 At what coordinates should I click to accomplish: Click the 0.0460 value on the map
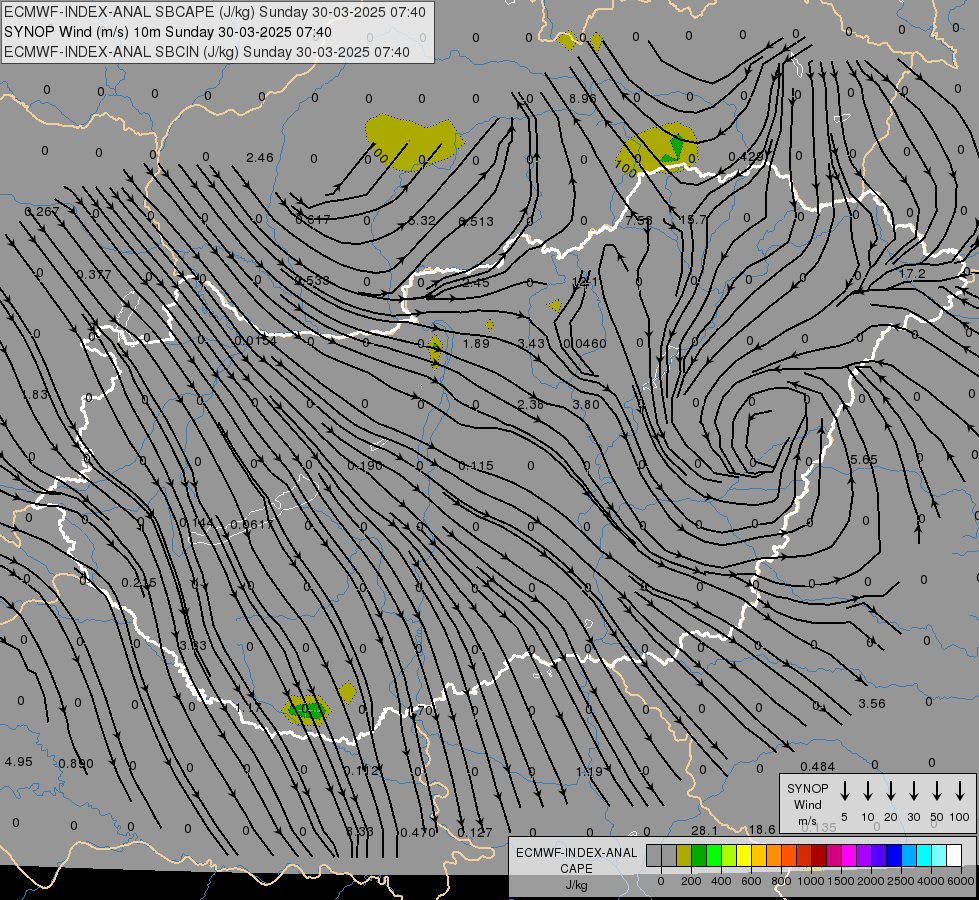[x=585, y=344]
